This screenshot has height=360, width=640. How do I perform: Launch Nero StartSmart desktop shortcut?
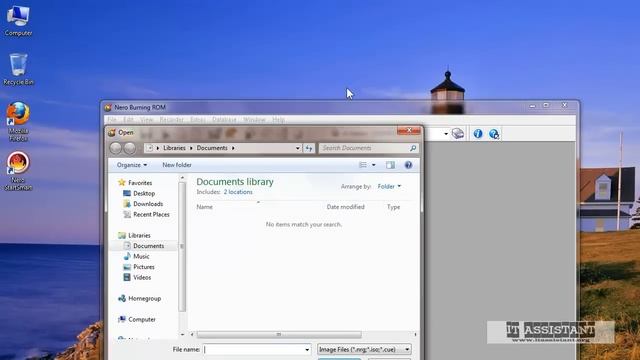(x=18, y=171)
